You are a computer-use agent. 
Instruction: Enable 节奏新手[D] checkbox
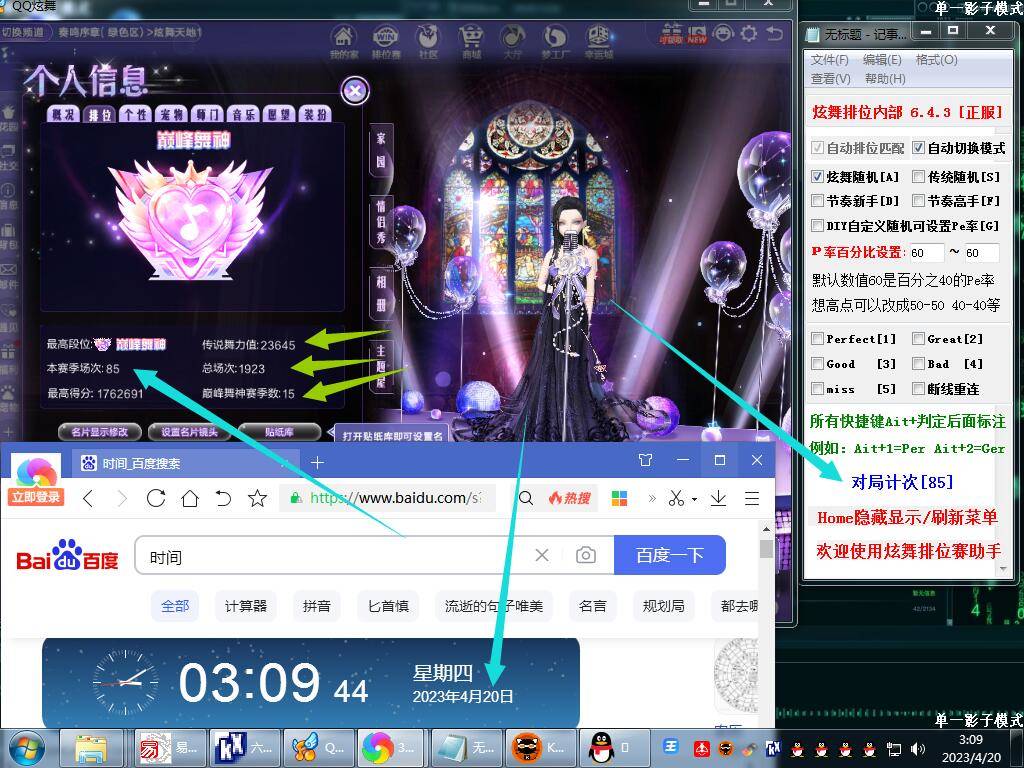click(x=817, y=200)
